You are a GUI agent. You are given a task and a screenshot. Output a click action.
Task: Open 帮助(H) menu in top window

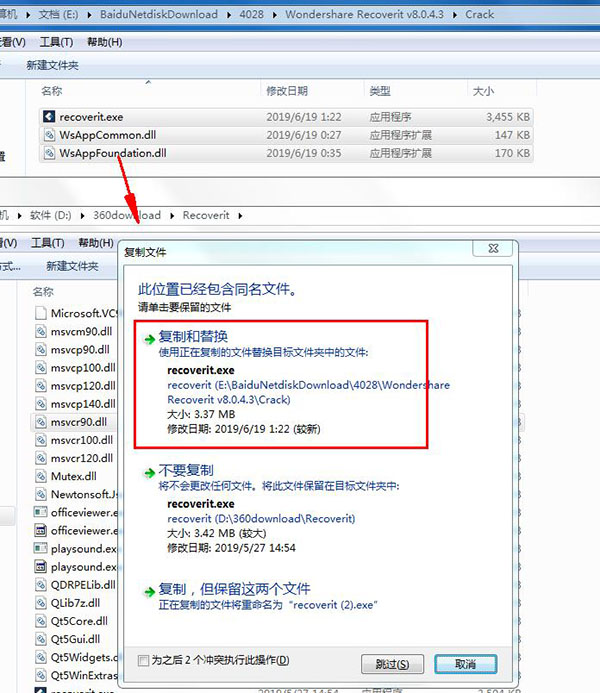[105, 42]
